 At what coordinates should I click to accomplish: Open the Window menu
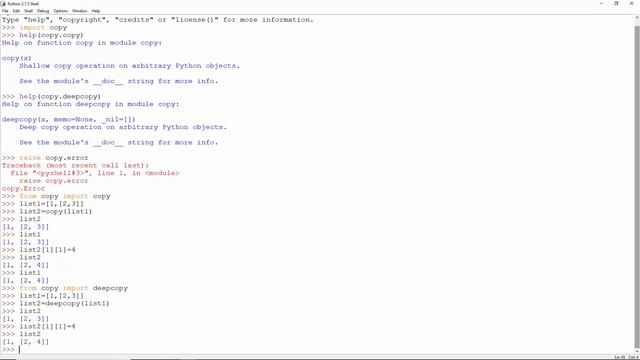(x=80, y=11)
